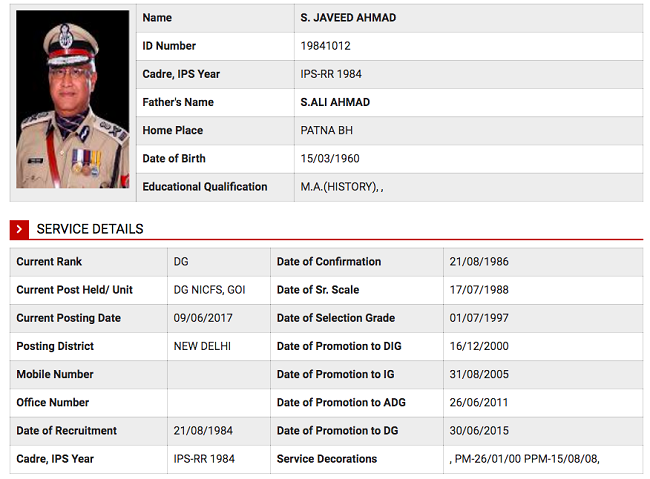Click Date of Promotion to DG 30/06/2015

(x=479, y=431)
